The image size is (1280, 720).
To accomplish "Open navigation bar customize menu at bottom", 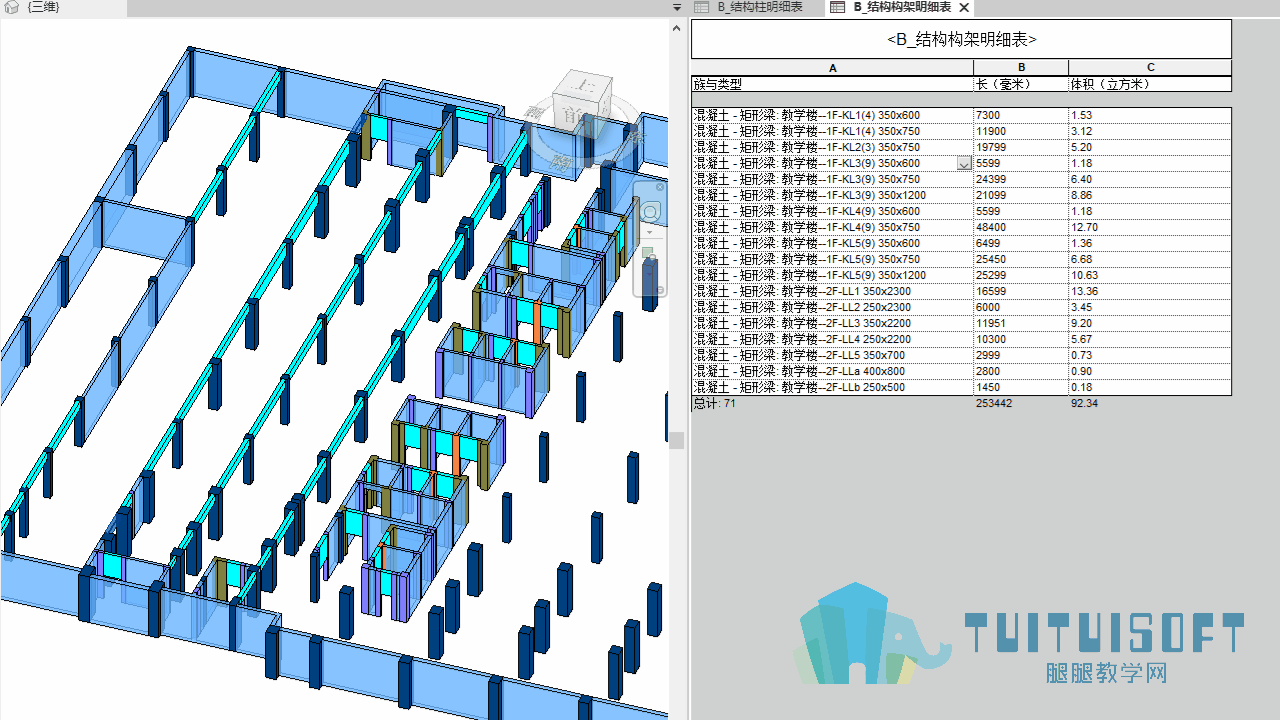I will tap(659, 290).
